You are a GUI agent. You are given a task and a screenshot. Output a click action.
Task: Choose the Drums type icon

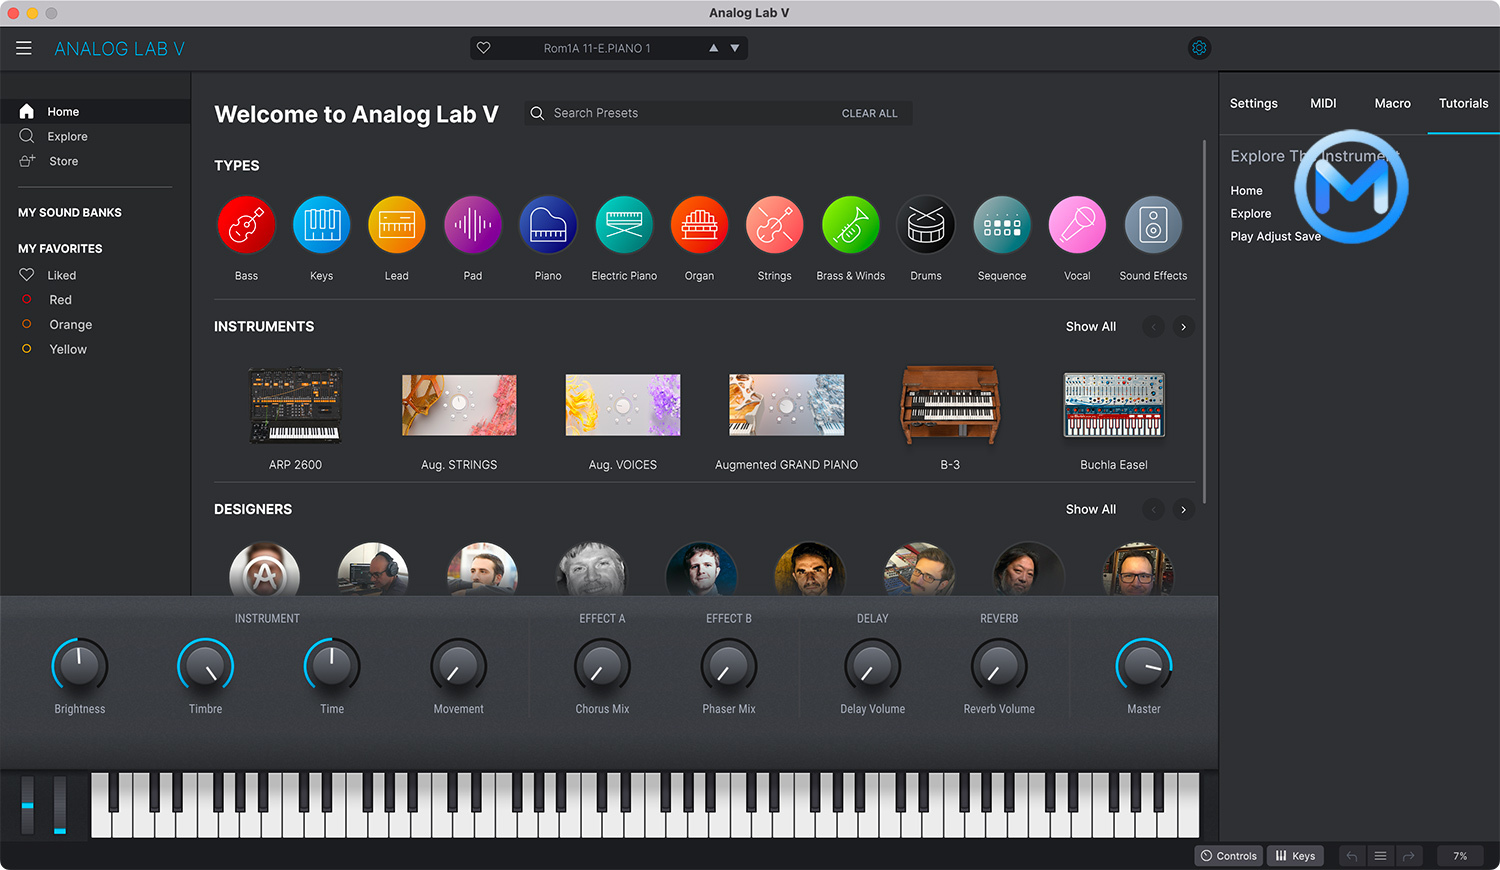coord(926,224)
